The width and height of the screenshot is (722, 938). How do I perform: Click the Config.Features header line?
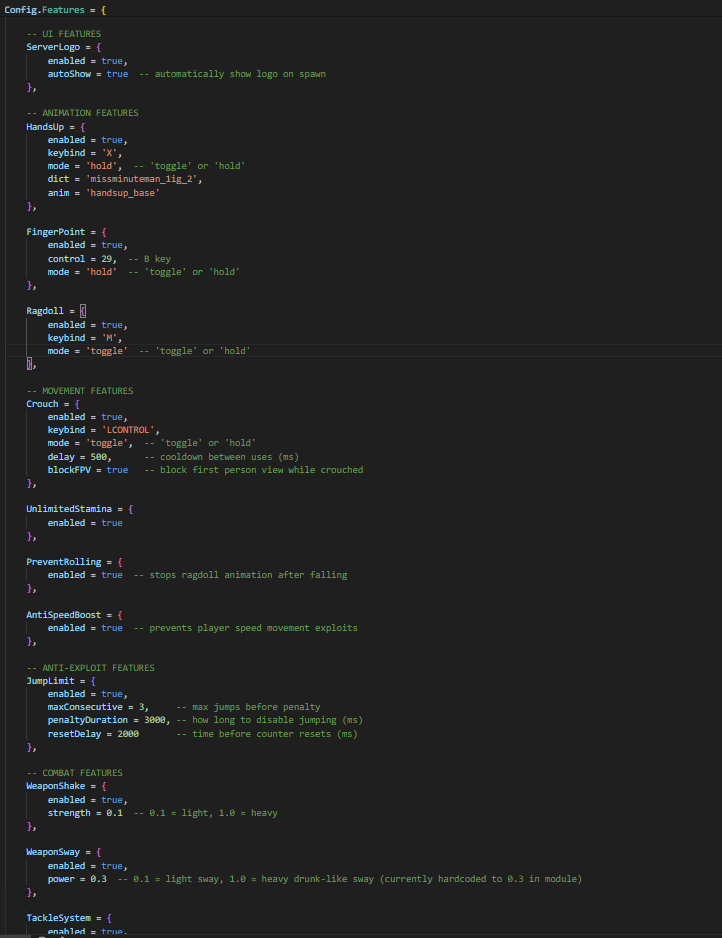tap(54, 10)
